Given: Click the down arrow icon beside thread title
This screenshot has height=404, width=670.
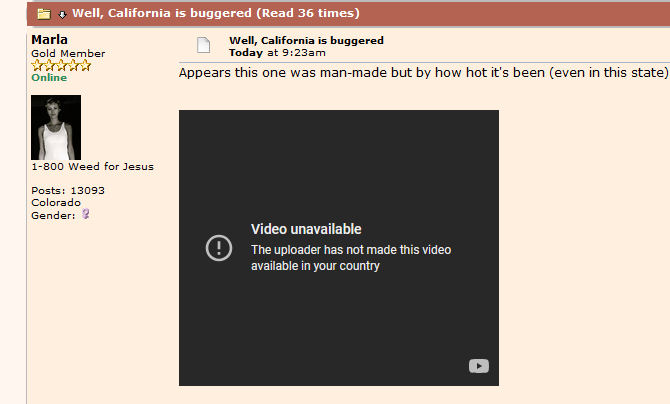Looking at the screenshot, I should [x=62, y=14].
